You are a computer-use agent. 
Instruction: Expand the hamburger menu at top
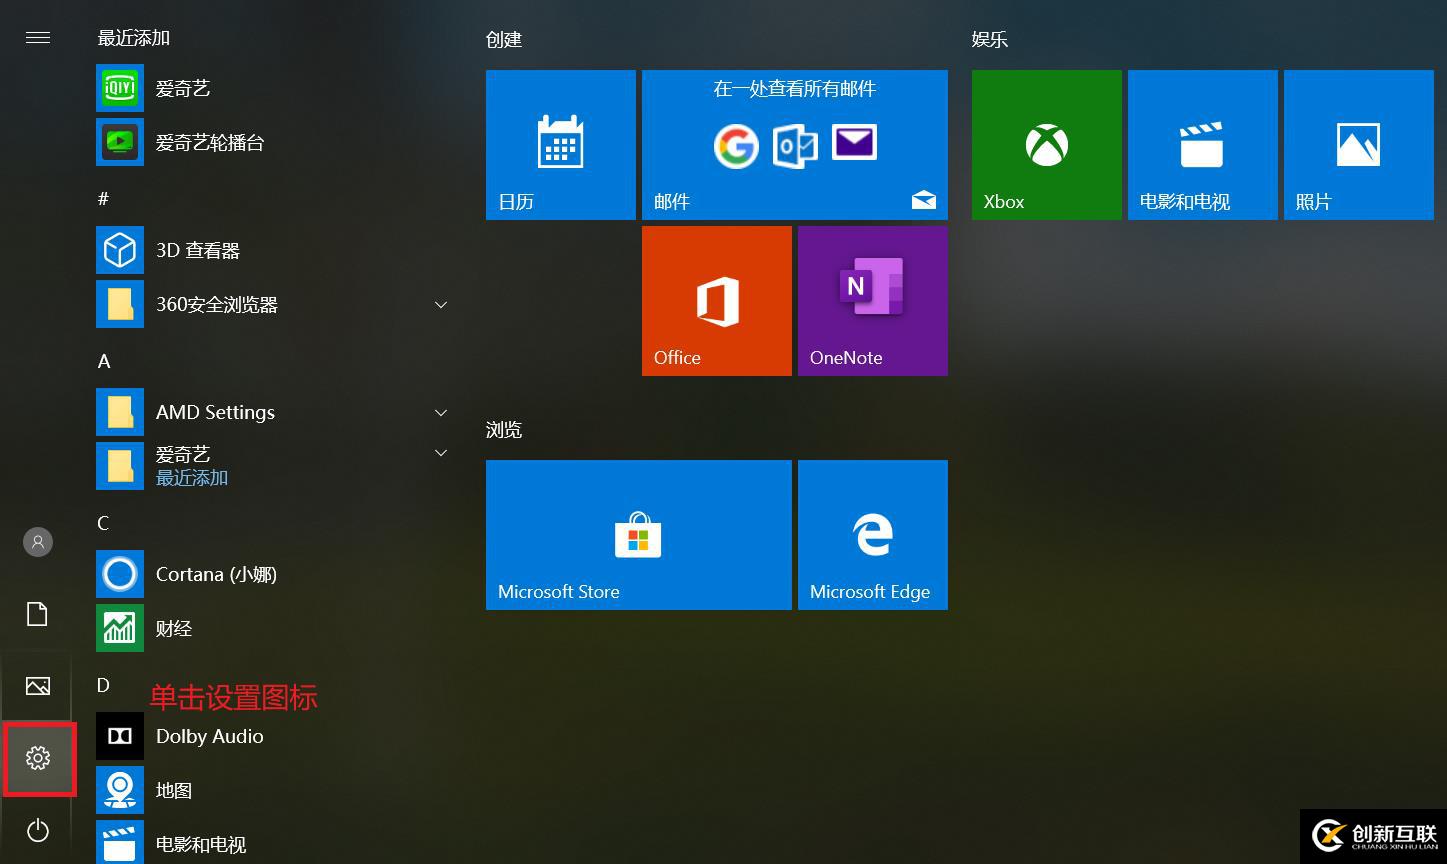tap(38, 38)
